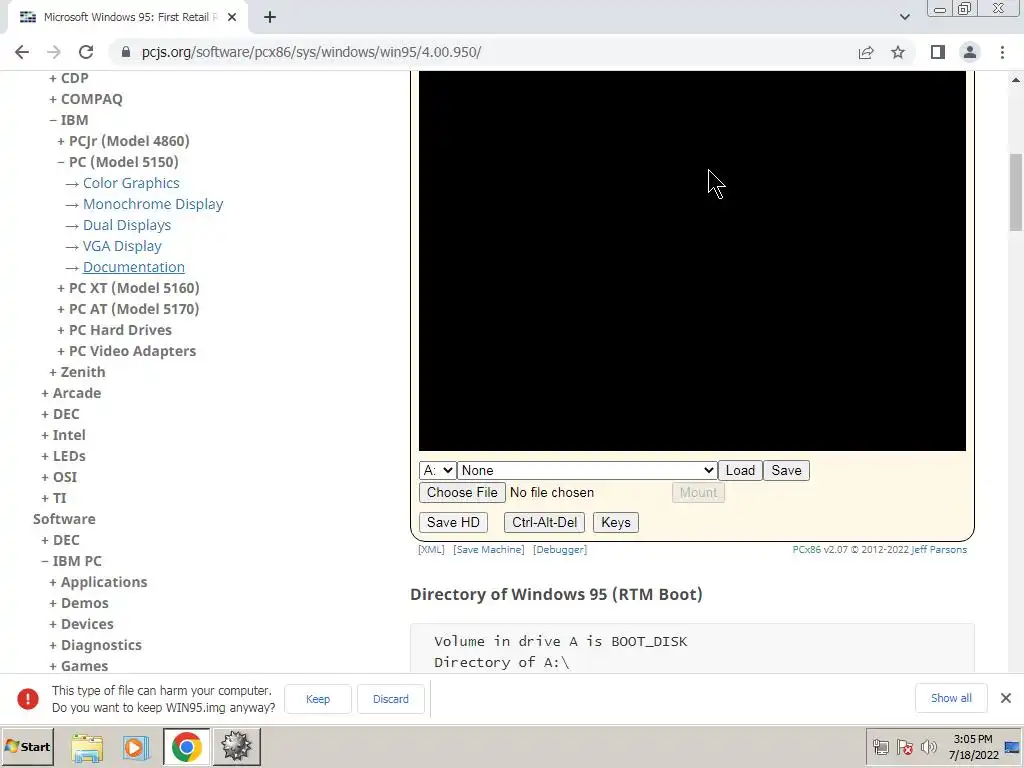The height and width of the screenshot is (768, 1024).
Task: Open Windows Media Player taskbar icon
Action: click(136, 747)
